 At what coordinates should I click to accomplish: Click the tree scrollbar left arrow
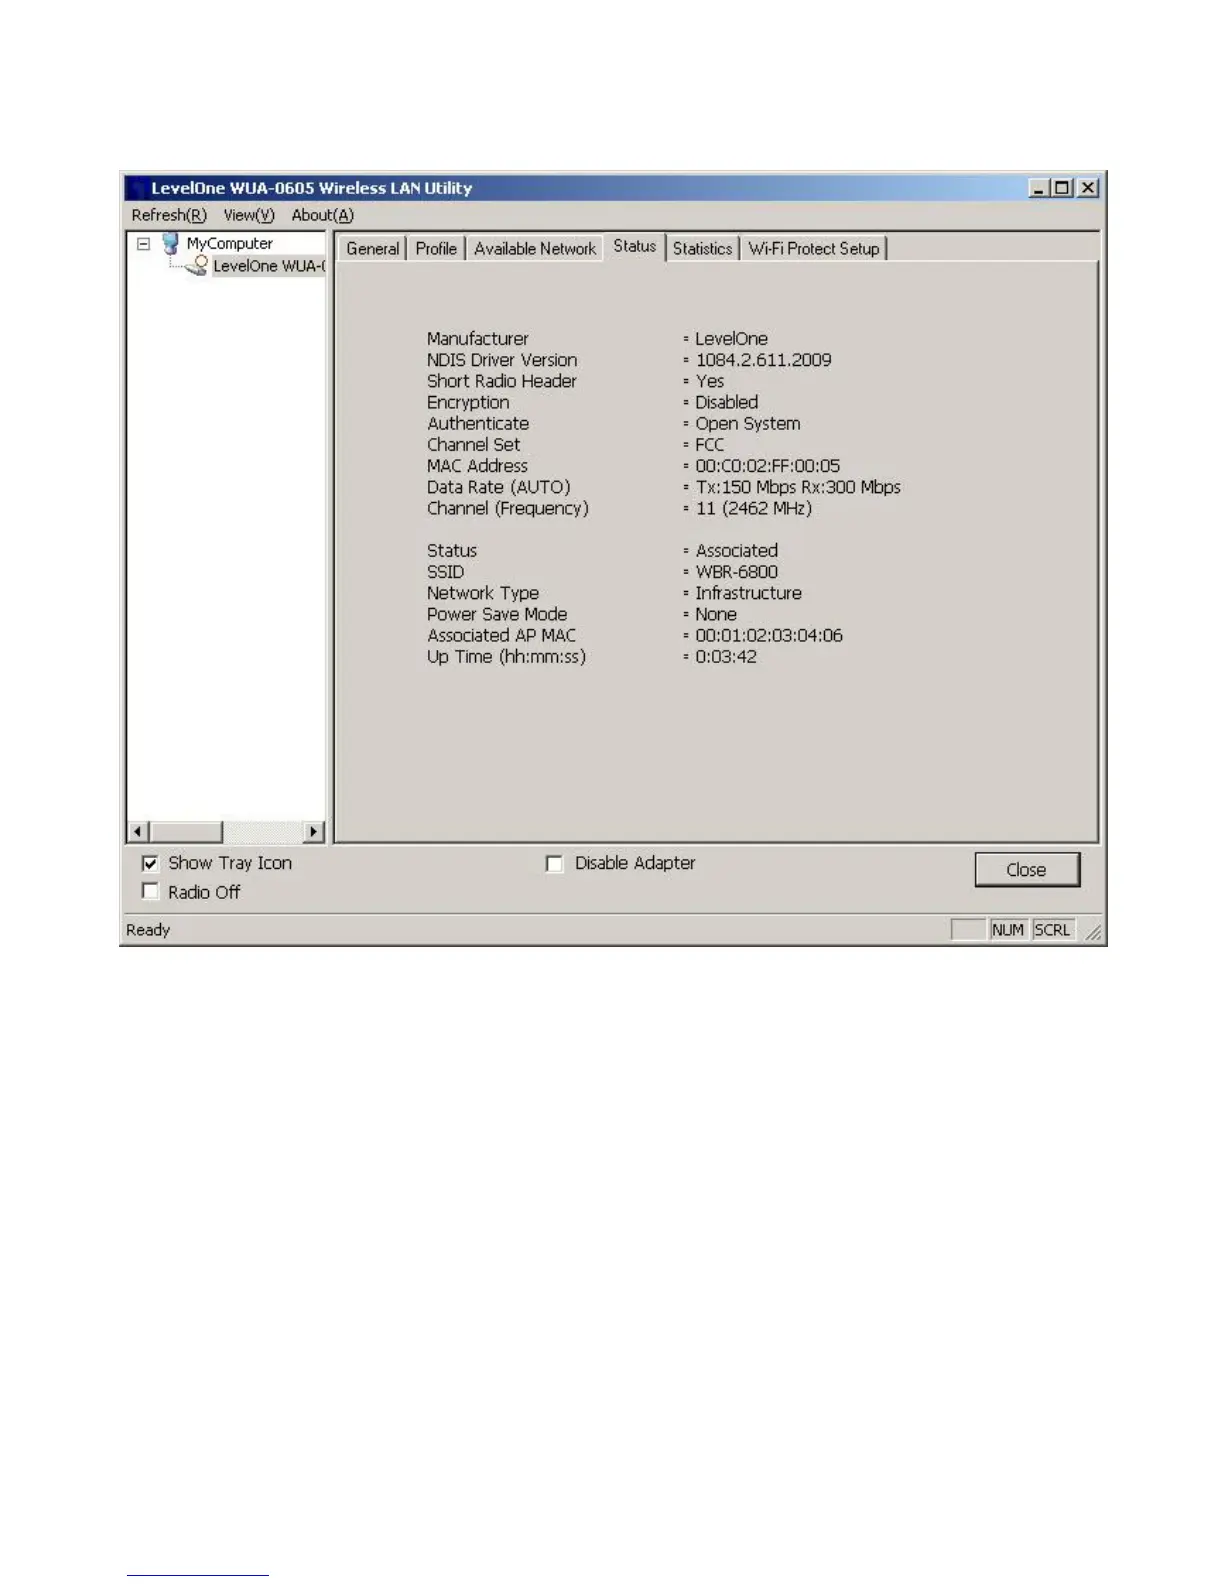coord(138,832)
